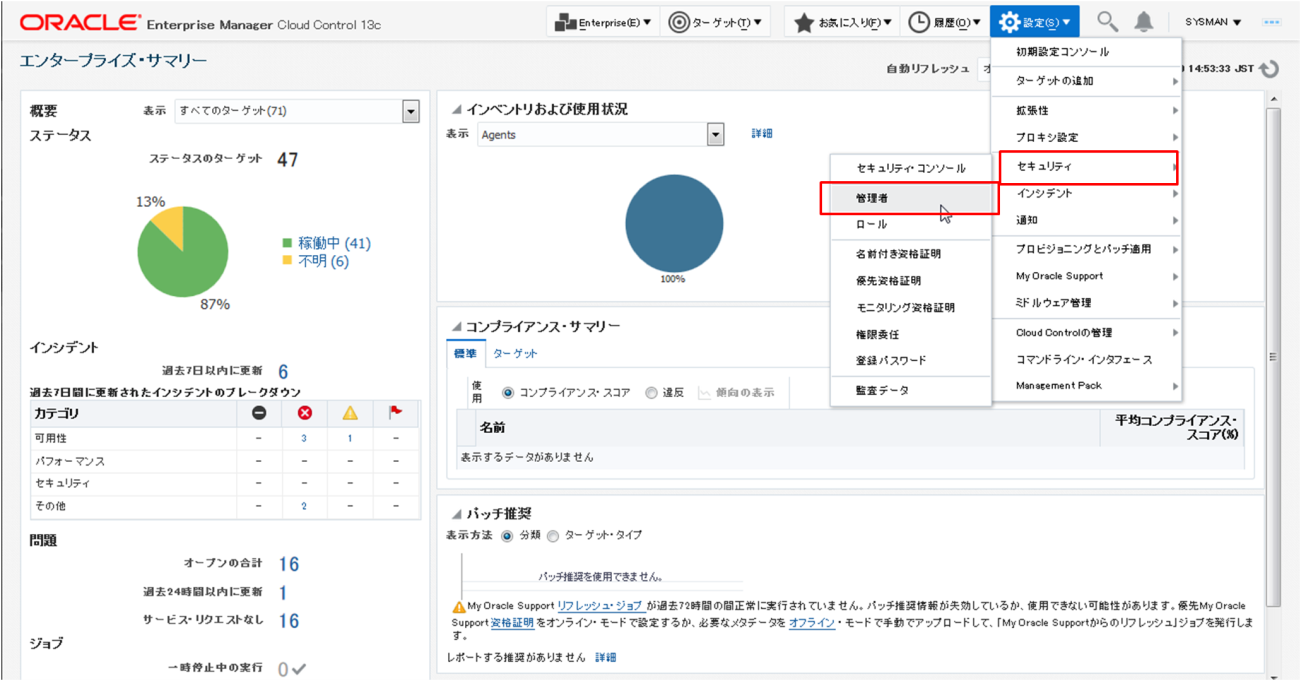Click the 2 in the その他 row

[304, 506]
